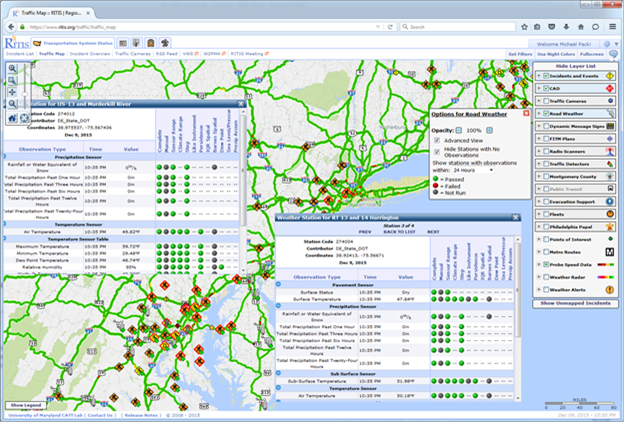The height and width of the screenshot is (422, 624).
Task: Expand the Traffic Cameras layer arrow
Action: coord(539,101)
